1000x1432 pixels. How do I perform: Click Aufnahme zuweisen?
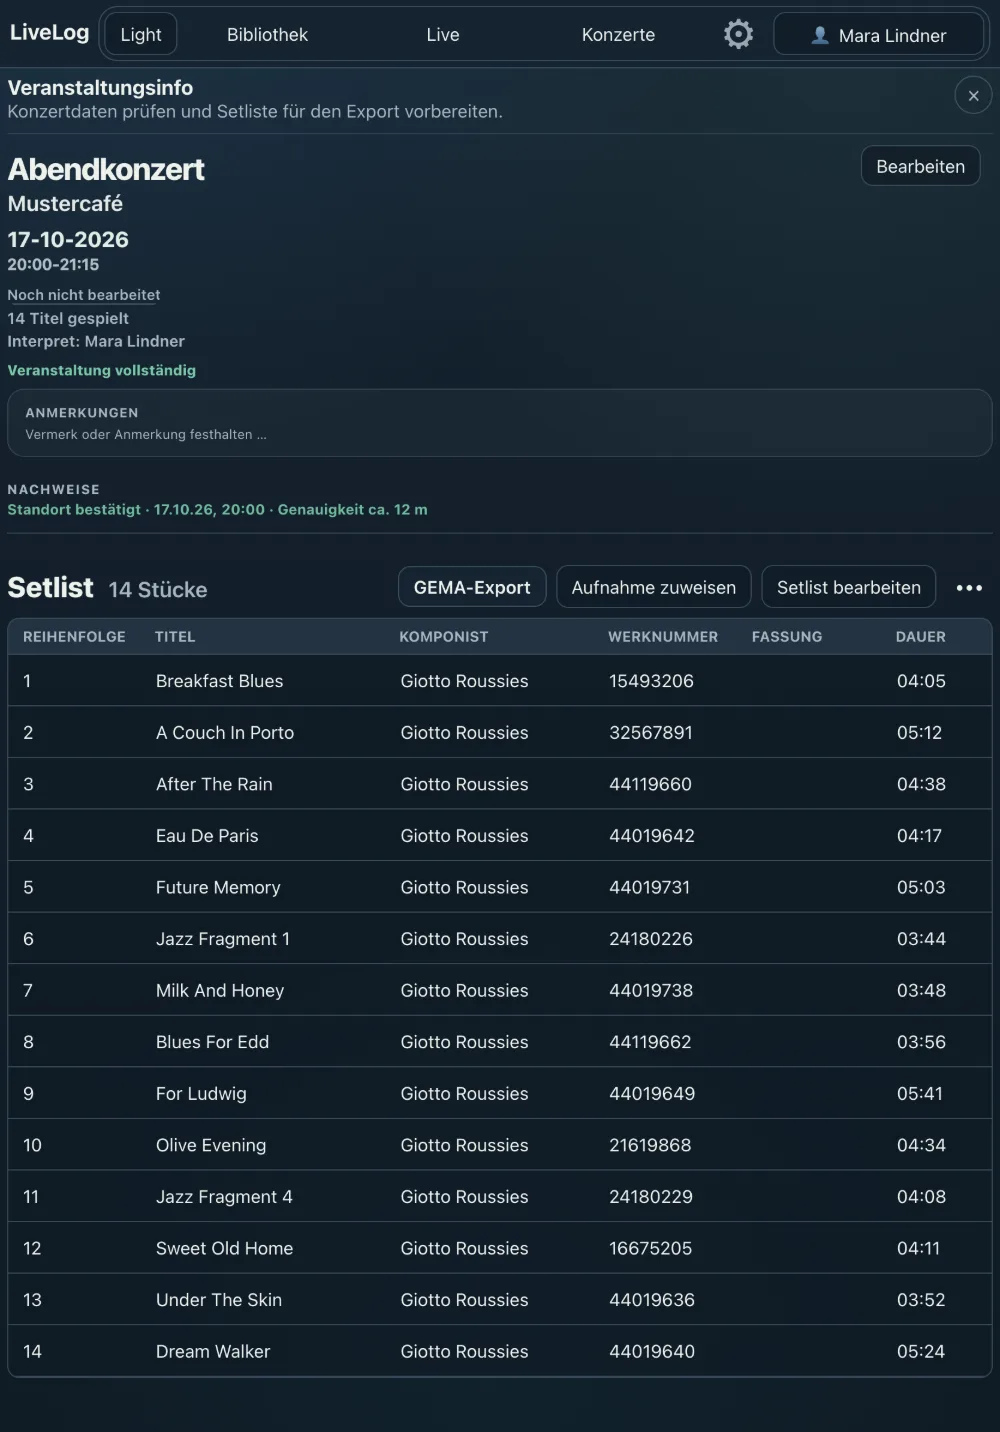[654, 588]
